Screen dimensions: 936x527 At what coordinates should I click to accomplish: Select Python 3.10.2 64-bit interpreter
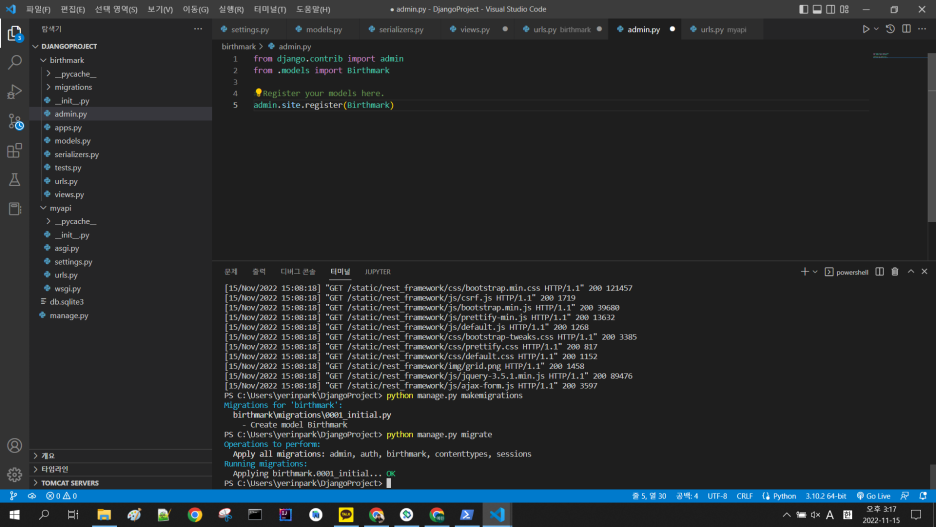(x=826, y=496)
